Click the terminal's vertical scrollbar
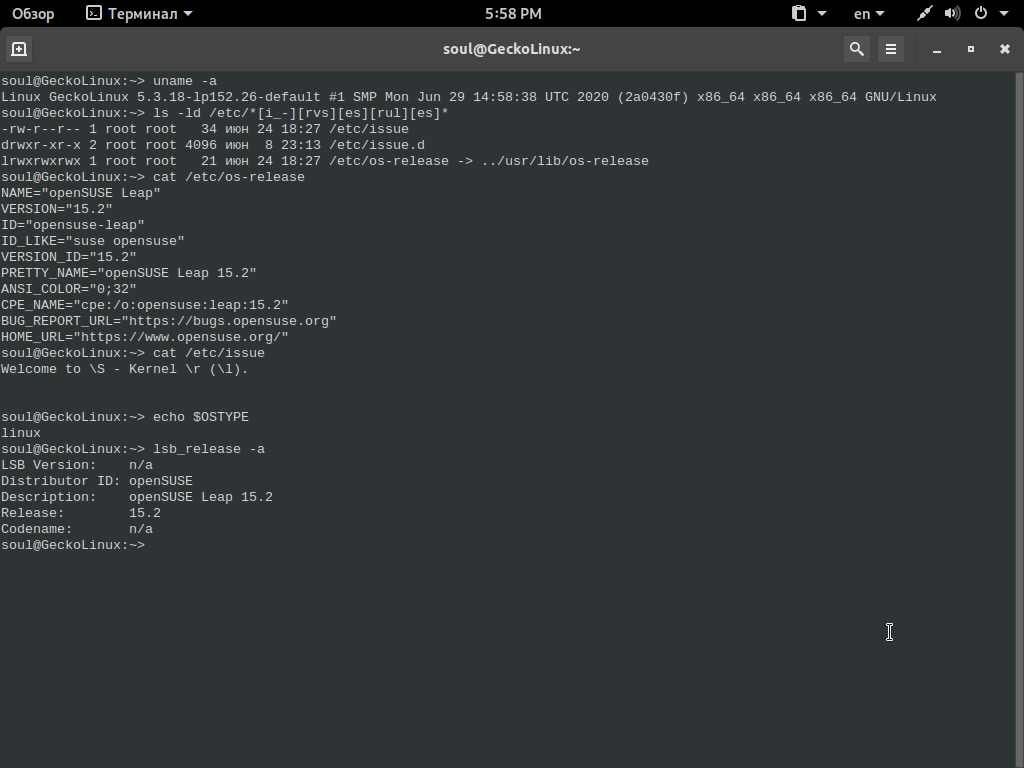 [1020, 420]
